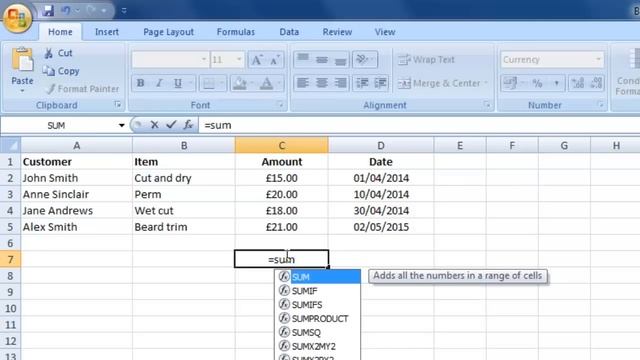Increase font size with Grow Font icon
Viewport: 640px width, 360px height.
(x=257, y=60)
